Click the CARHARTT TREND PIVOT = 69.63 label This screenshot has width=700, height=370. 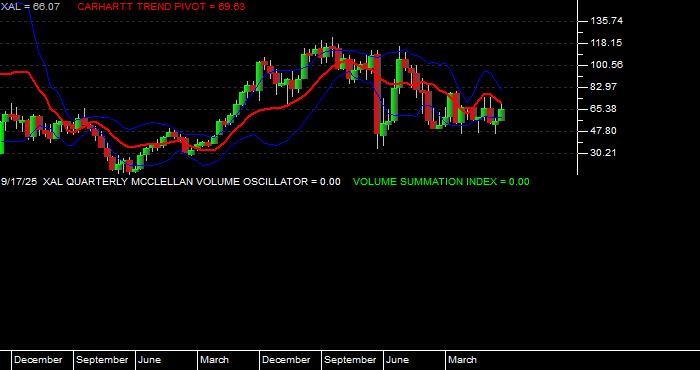(x=161, y=7)
